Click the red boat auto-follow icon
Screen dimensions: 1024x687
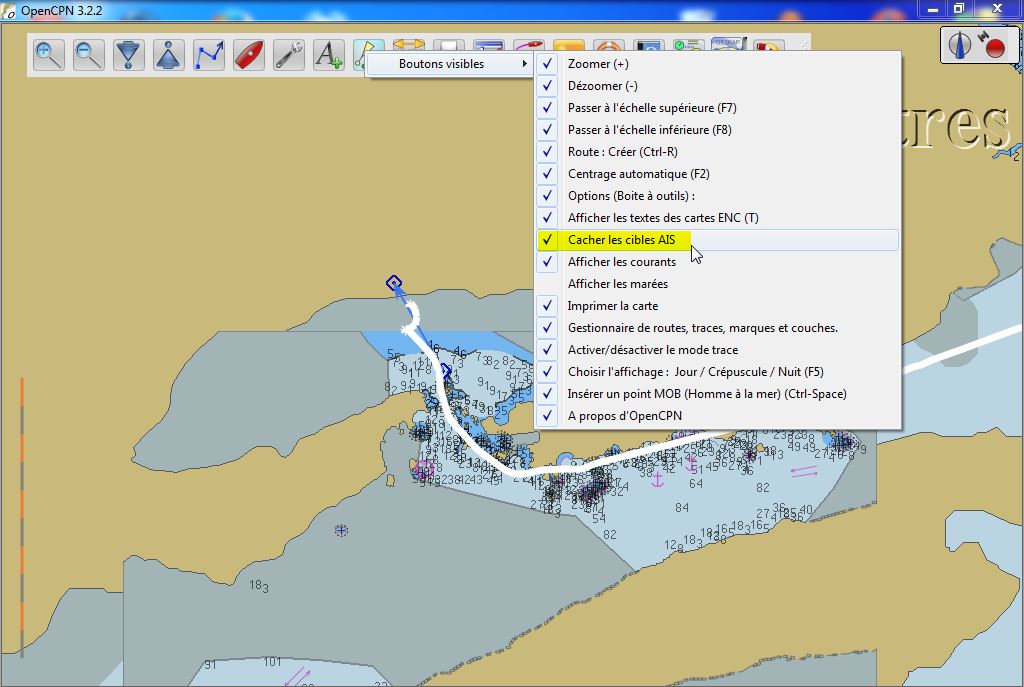(249, 55)
